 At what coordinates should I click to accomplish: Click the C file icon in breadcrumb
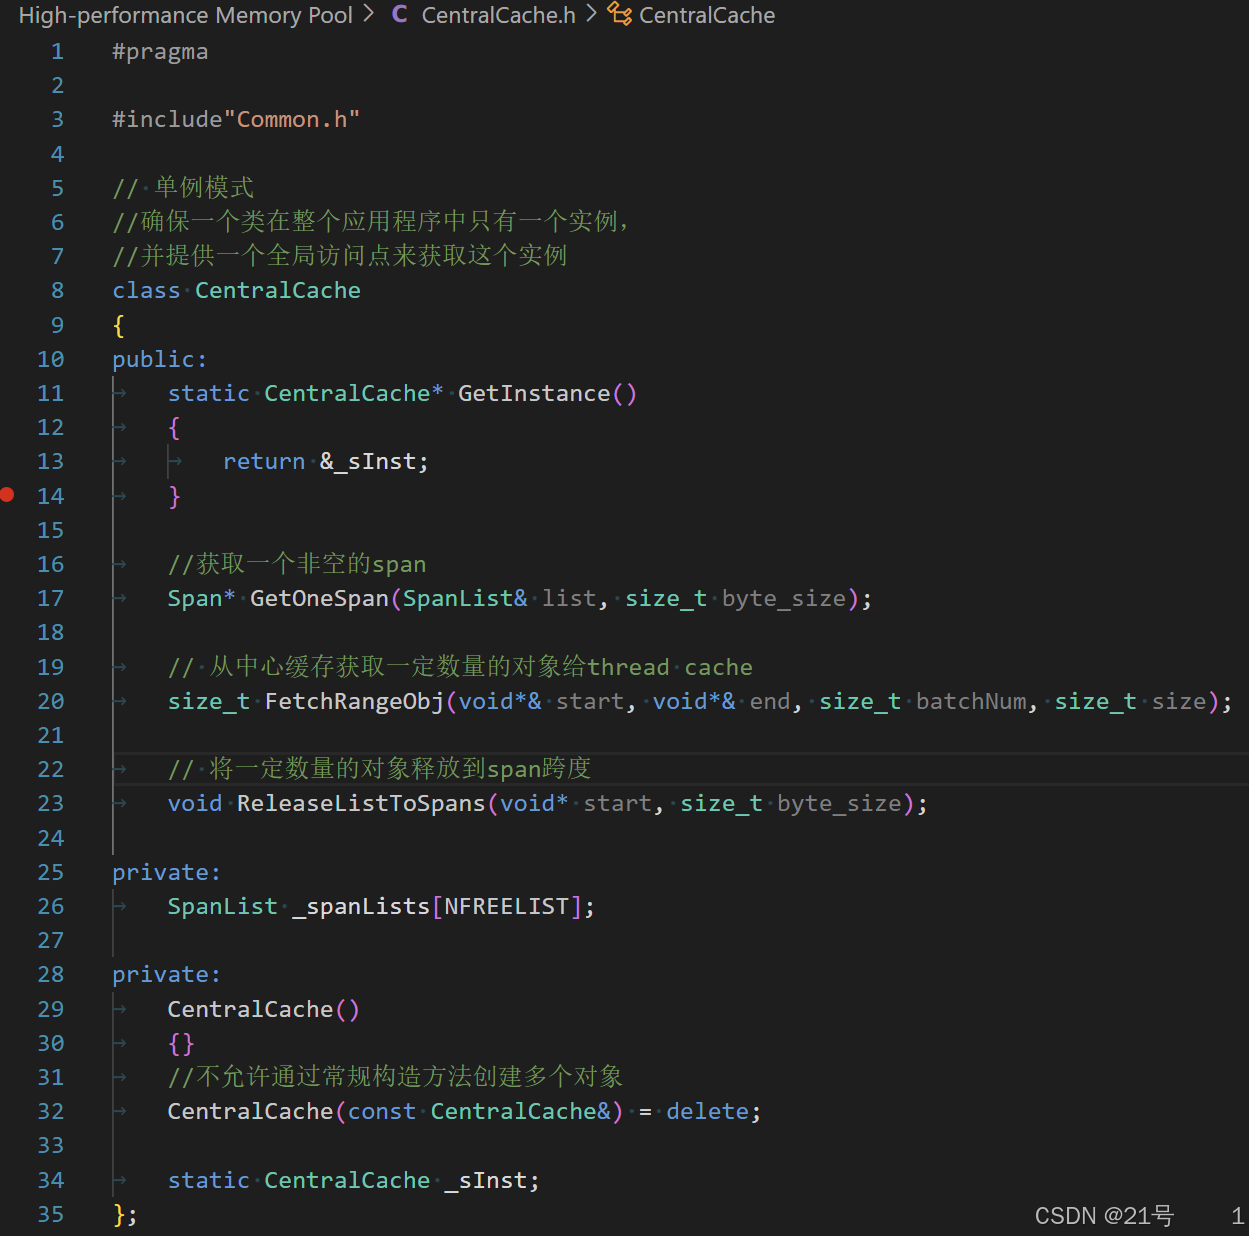(400, 14)
